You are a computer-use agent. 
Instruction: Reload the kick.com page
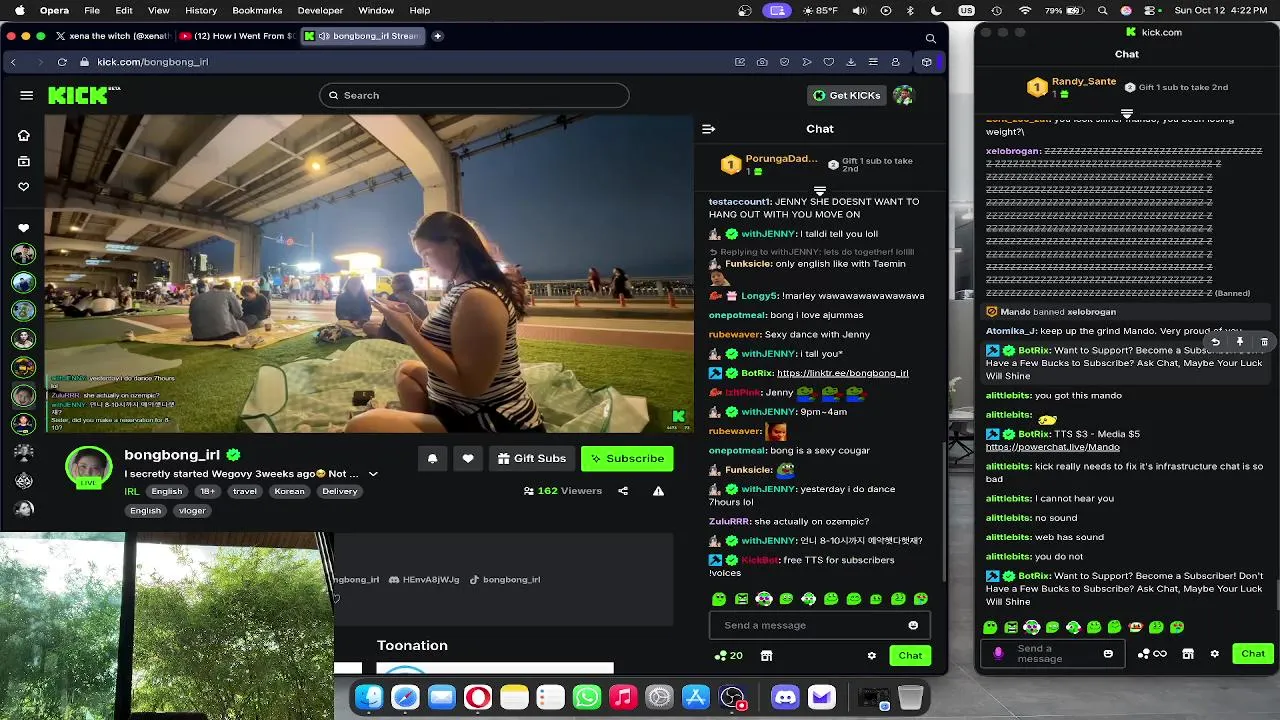pyautogui.click(x=62, y=62)
